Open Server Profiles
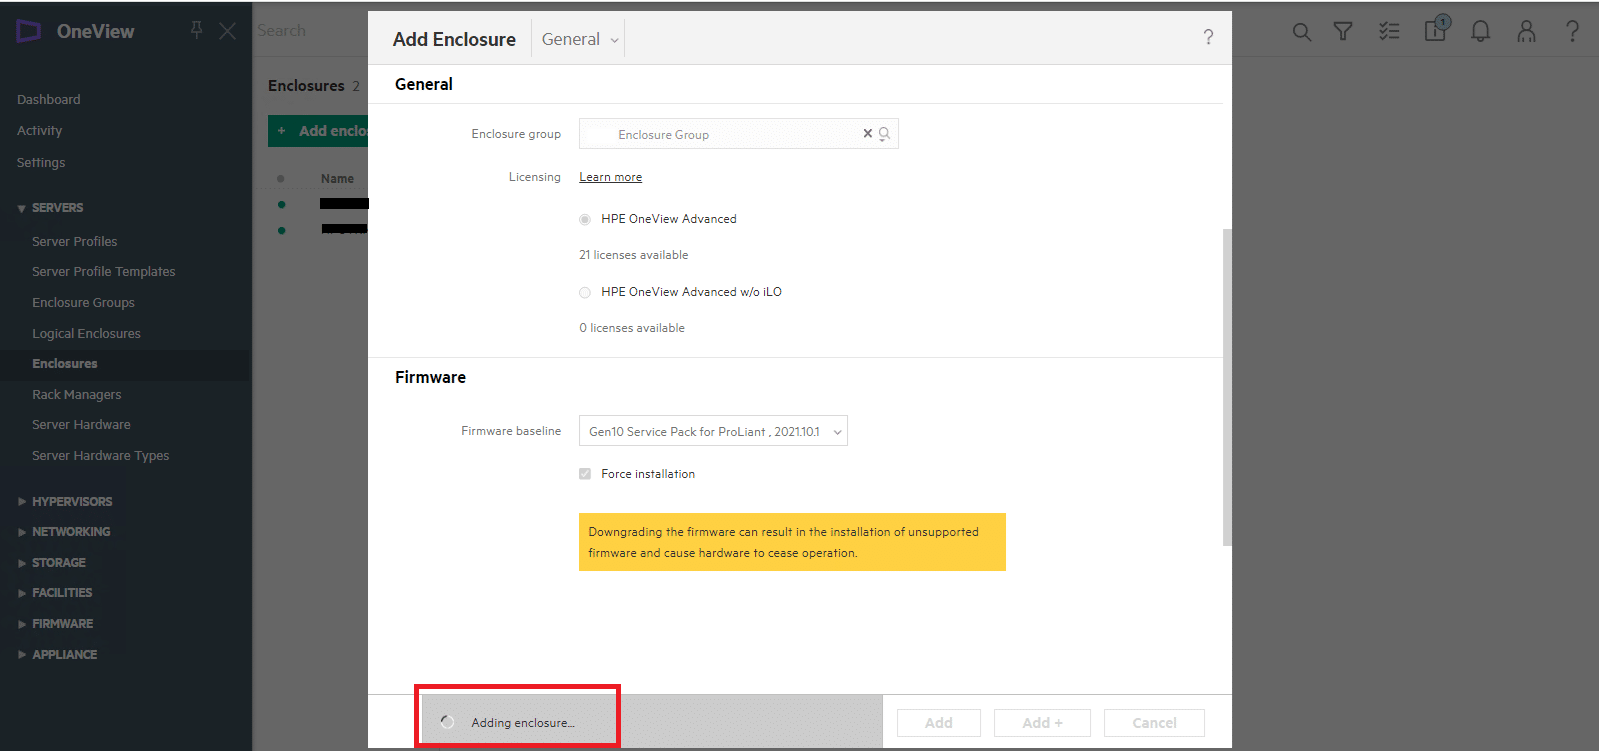This screenshot has width=1599, height=751. pos(75,241)
